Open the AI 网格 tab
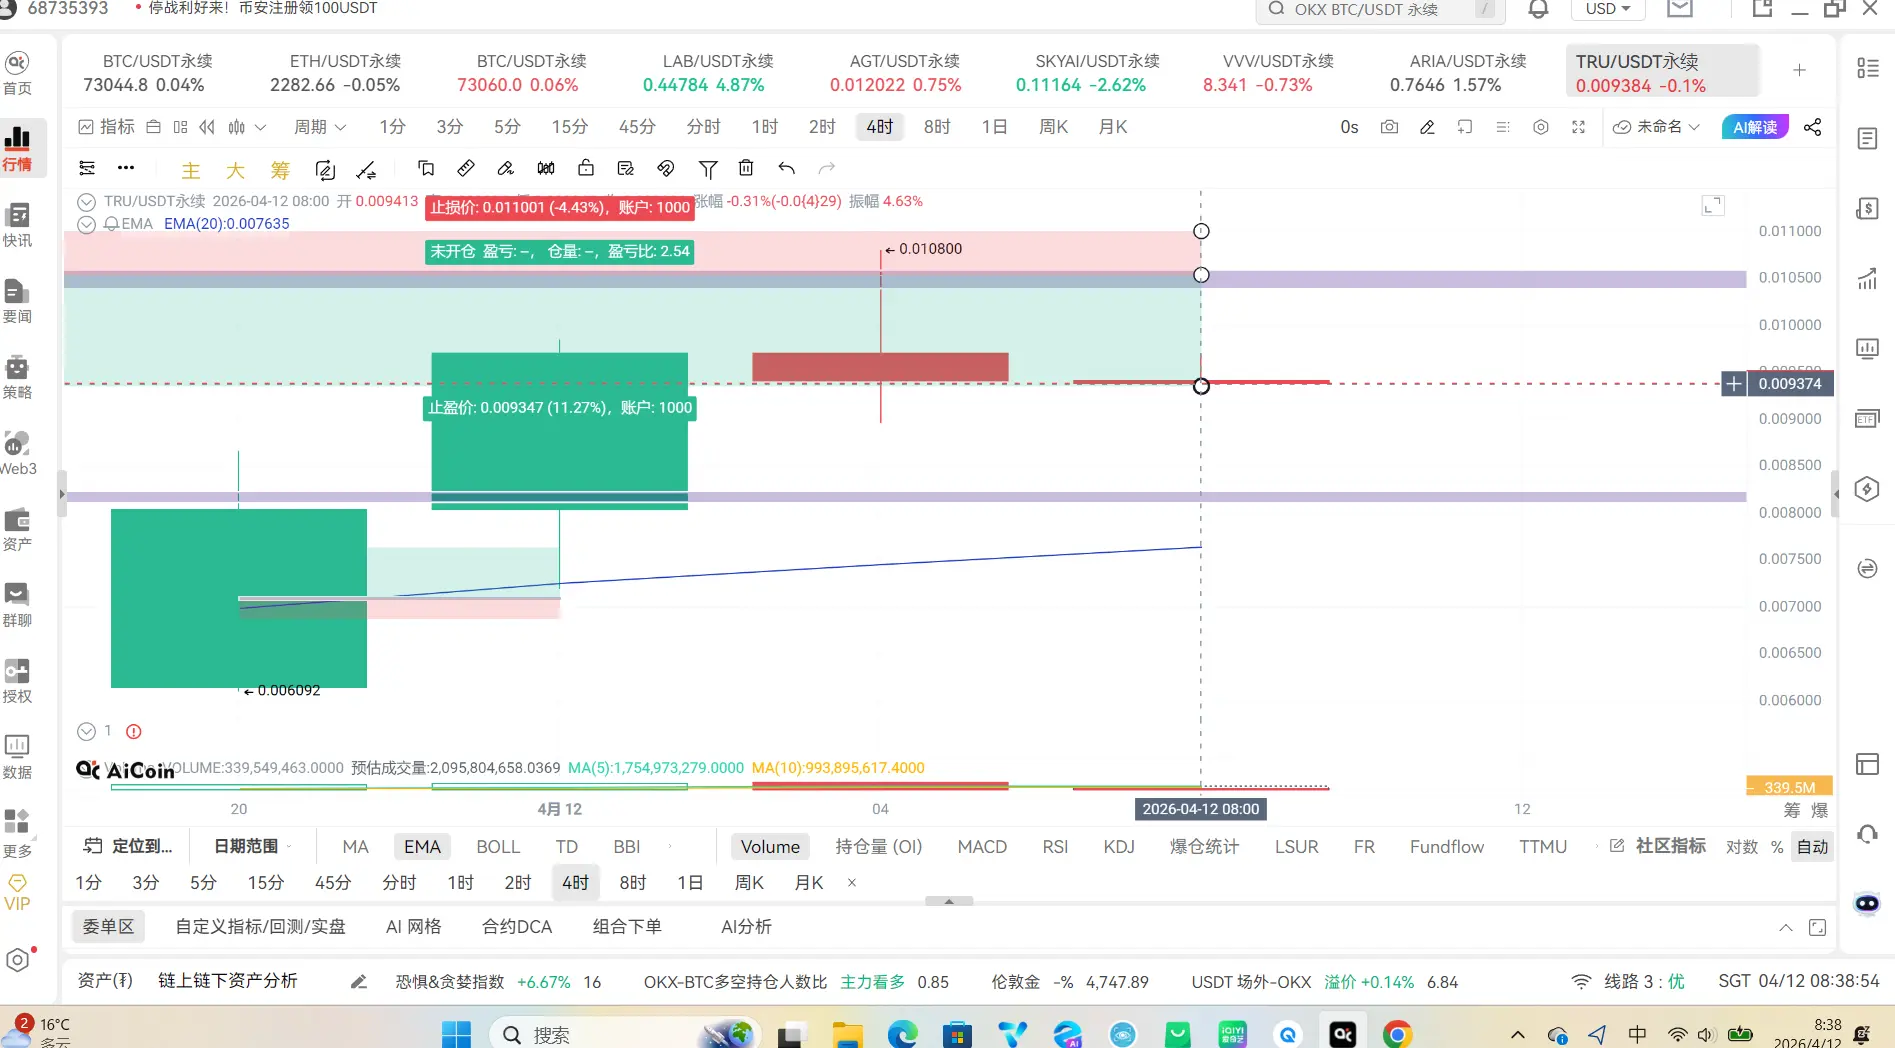This screenshot has height=1048, width=1895. tap(414, 926)
